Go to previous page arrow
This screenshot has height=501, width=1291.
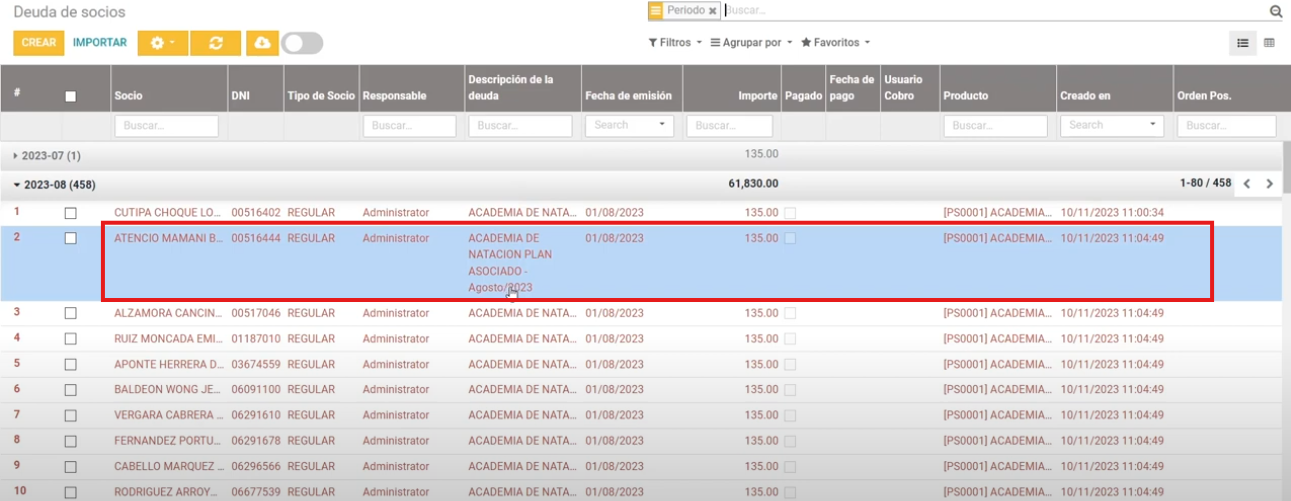(x=1246, y=184)
